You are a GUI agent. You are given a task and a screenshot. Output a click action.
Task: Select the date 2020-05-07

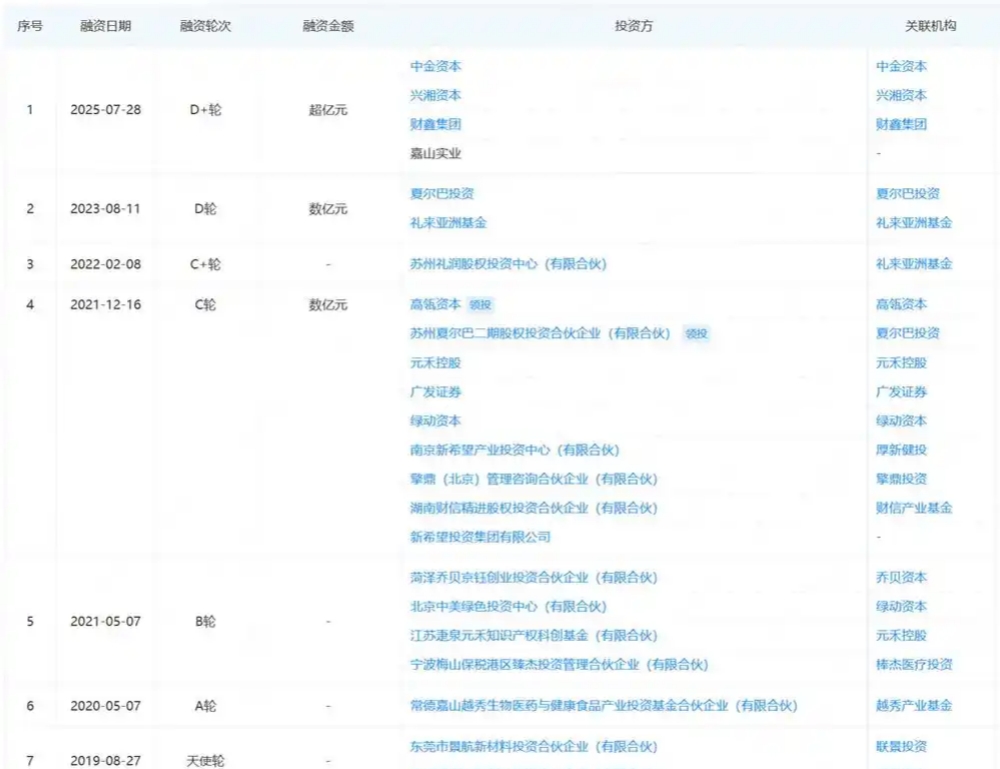coord(106,706)
